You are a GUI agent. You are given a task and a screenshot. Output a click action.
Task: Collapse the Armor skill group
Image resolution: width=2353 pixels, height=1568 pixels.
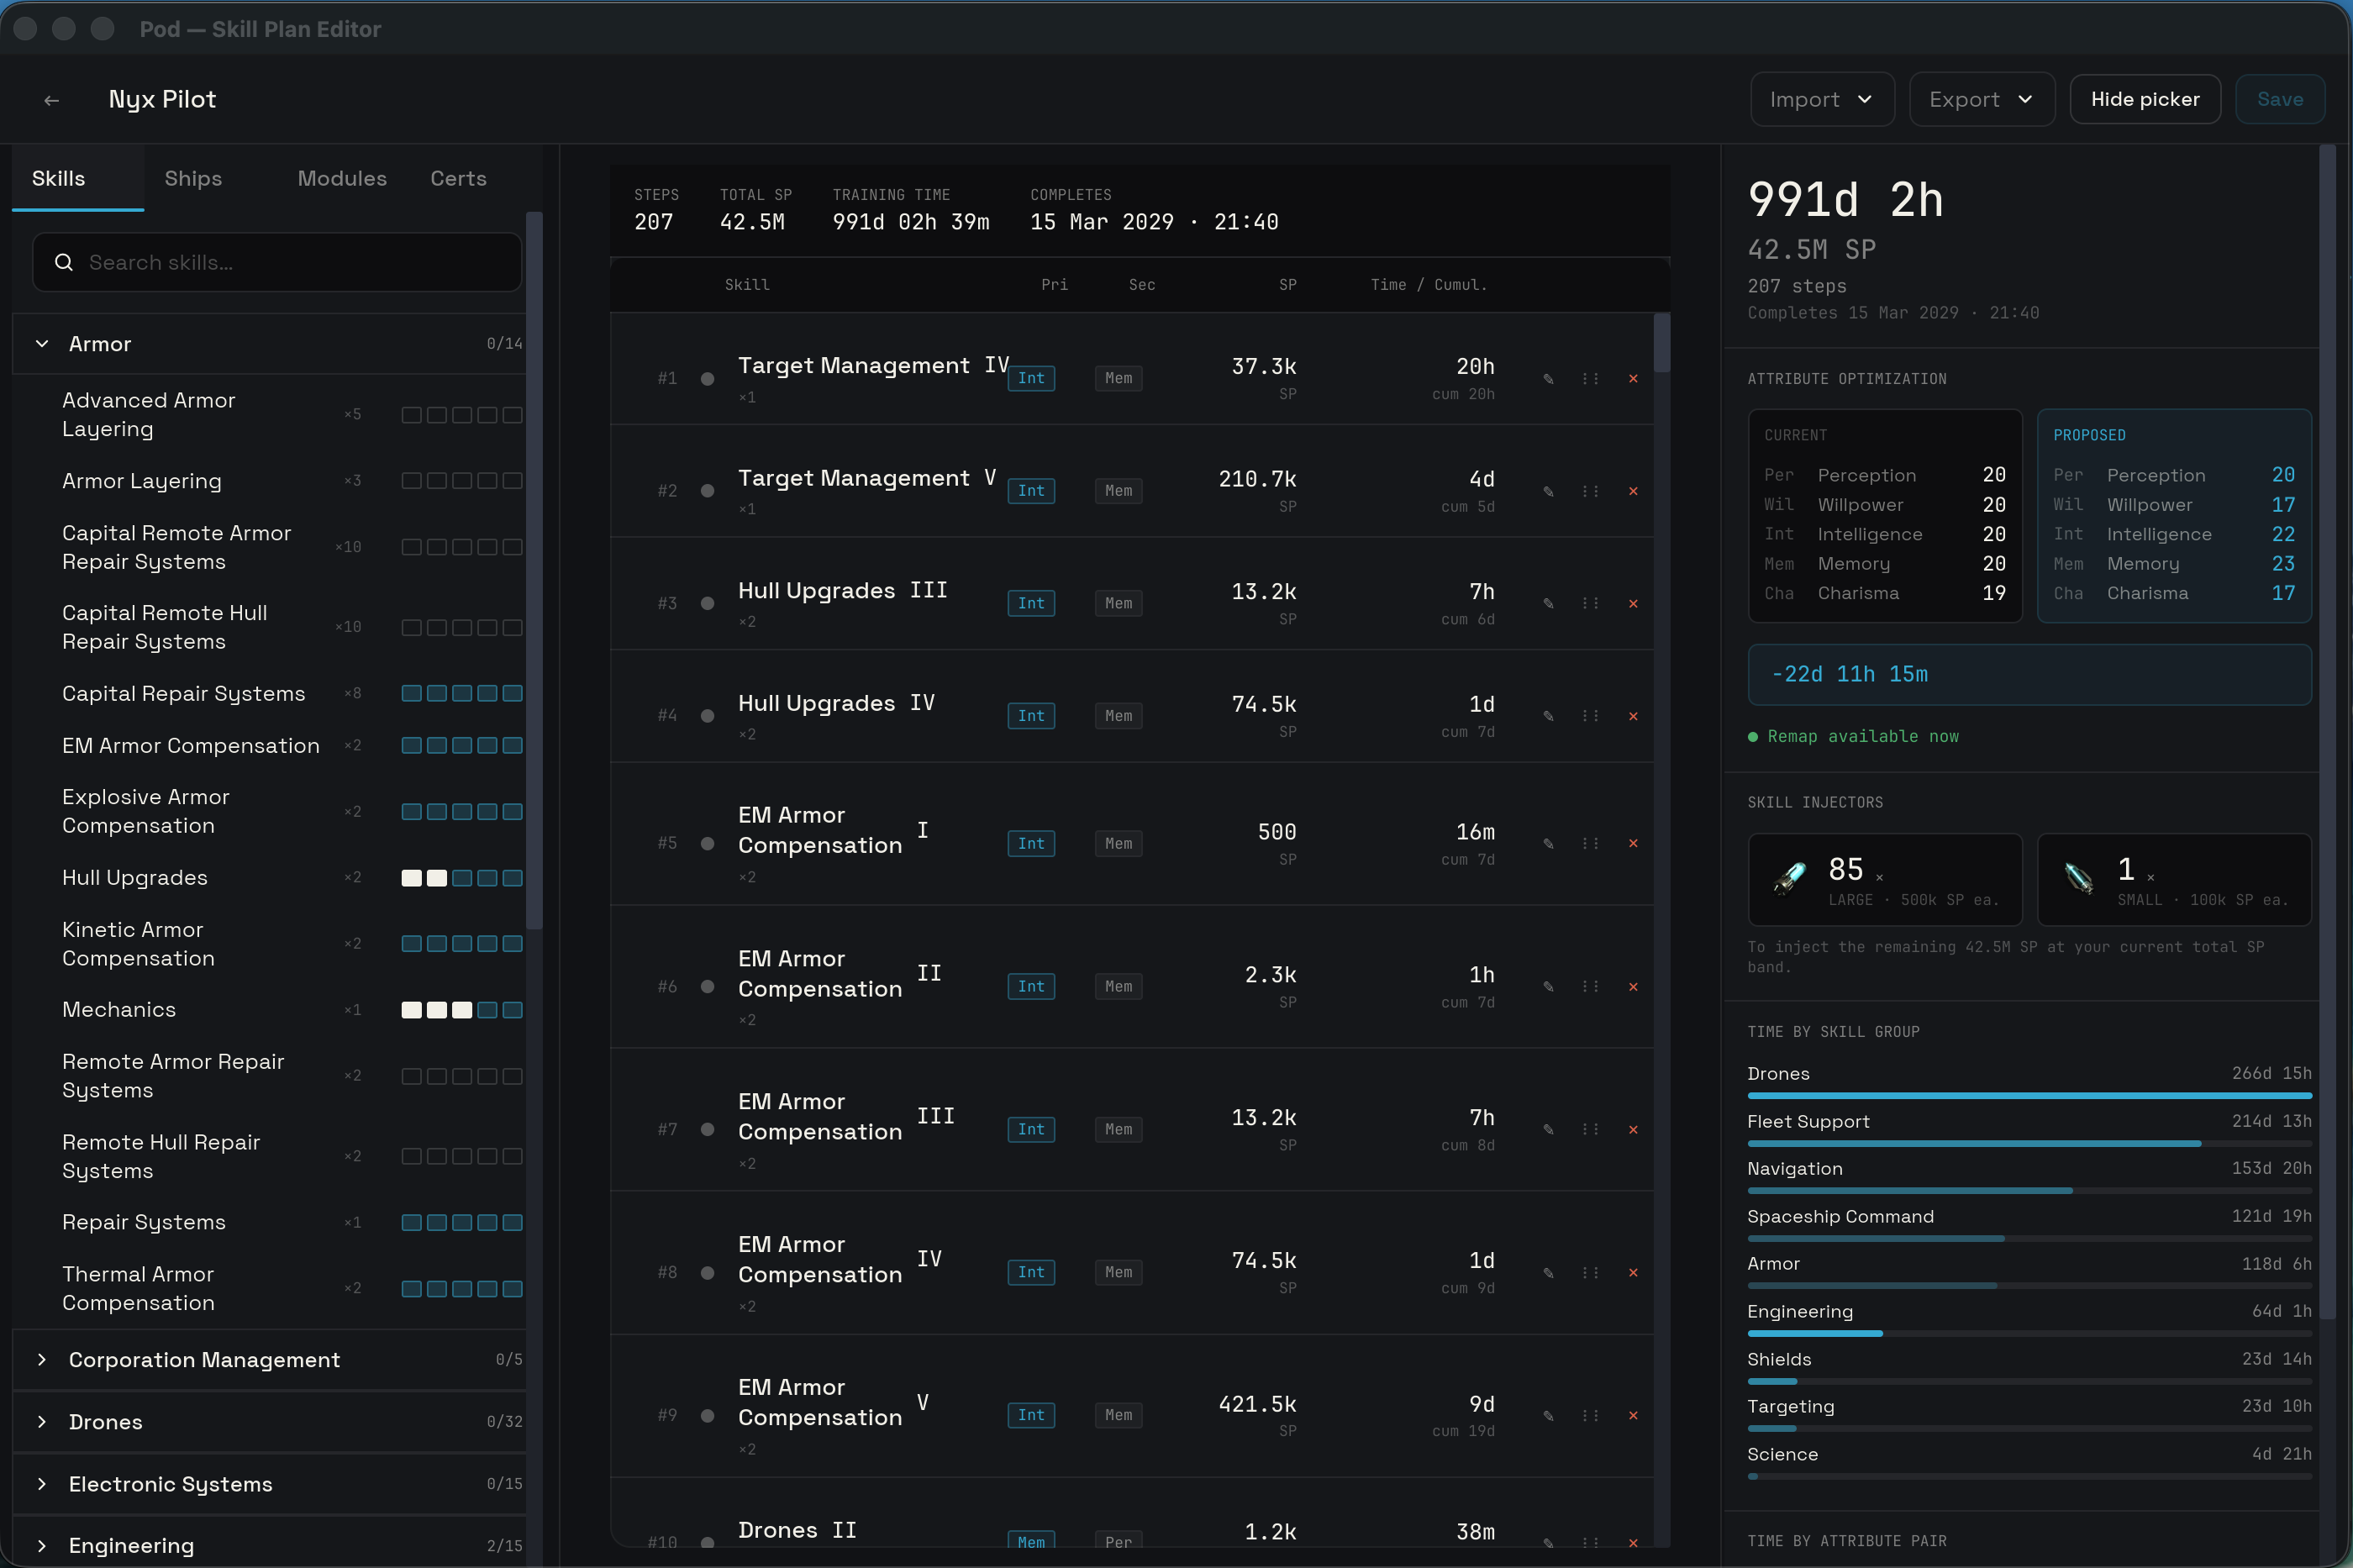click(x=269, y=344)
